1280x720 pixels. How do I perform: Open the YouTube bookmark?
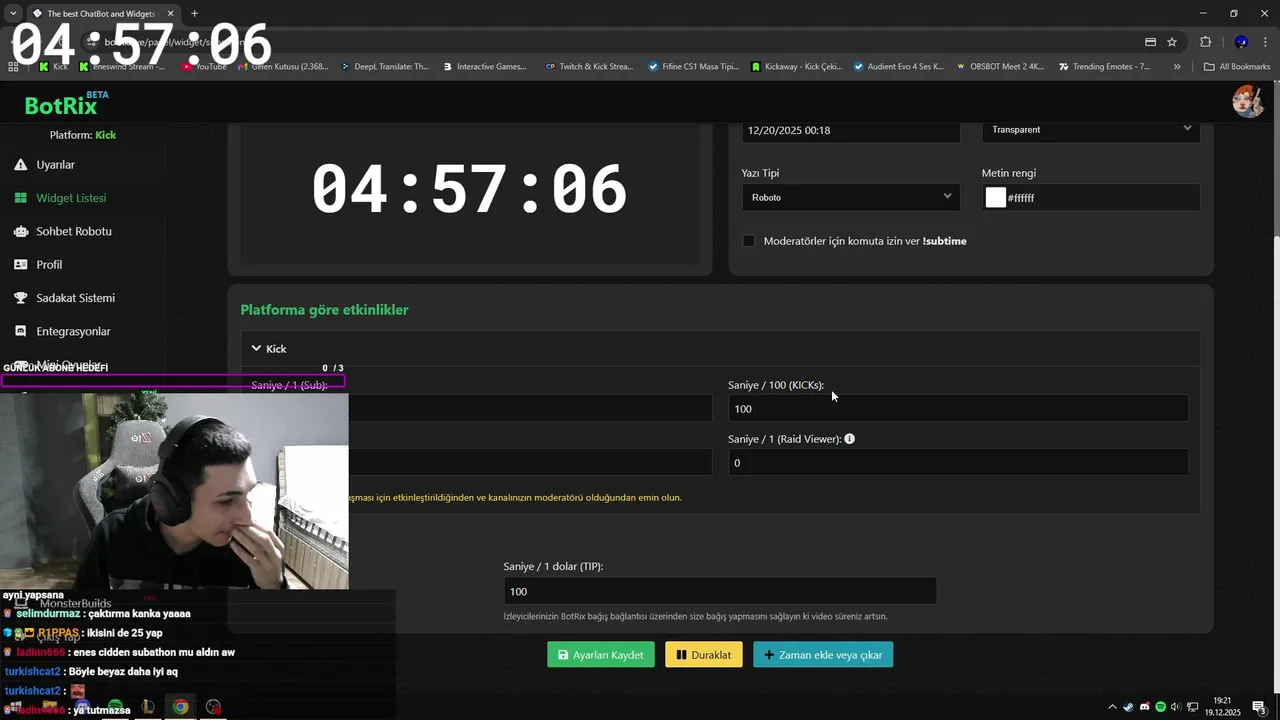[204, 67]
